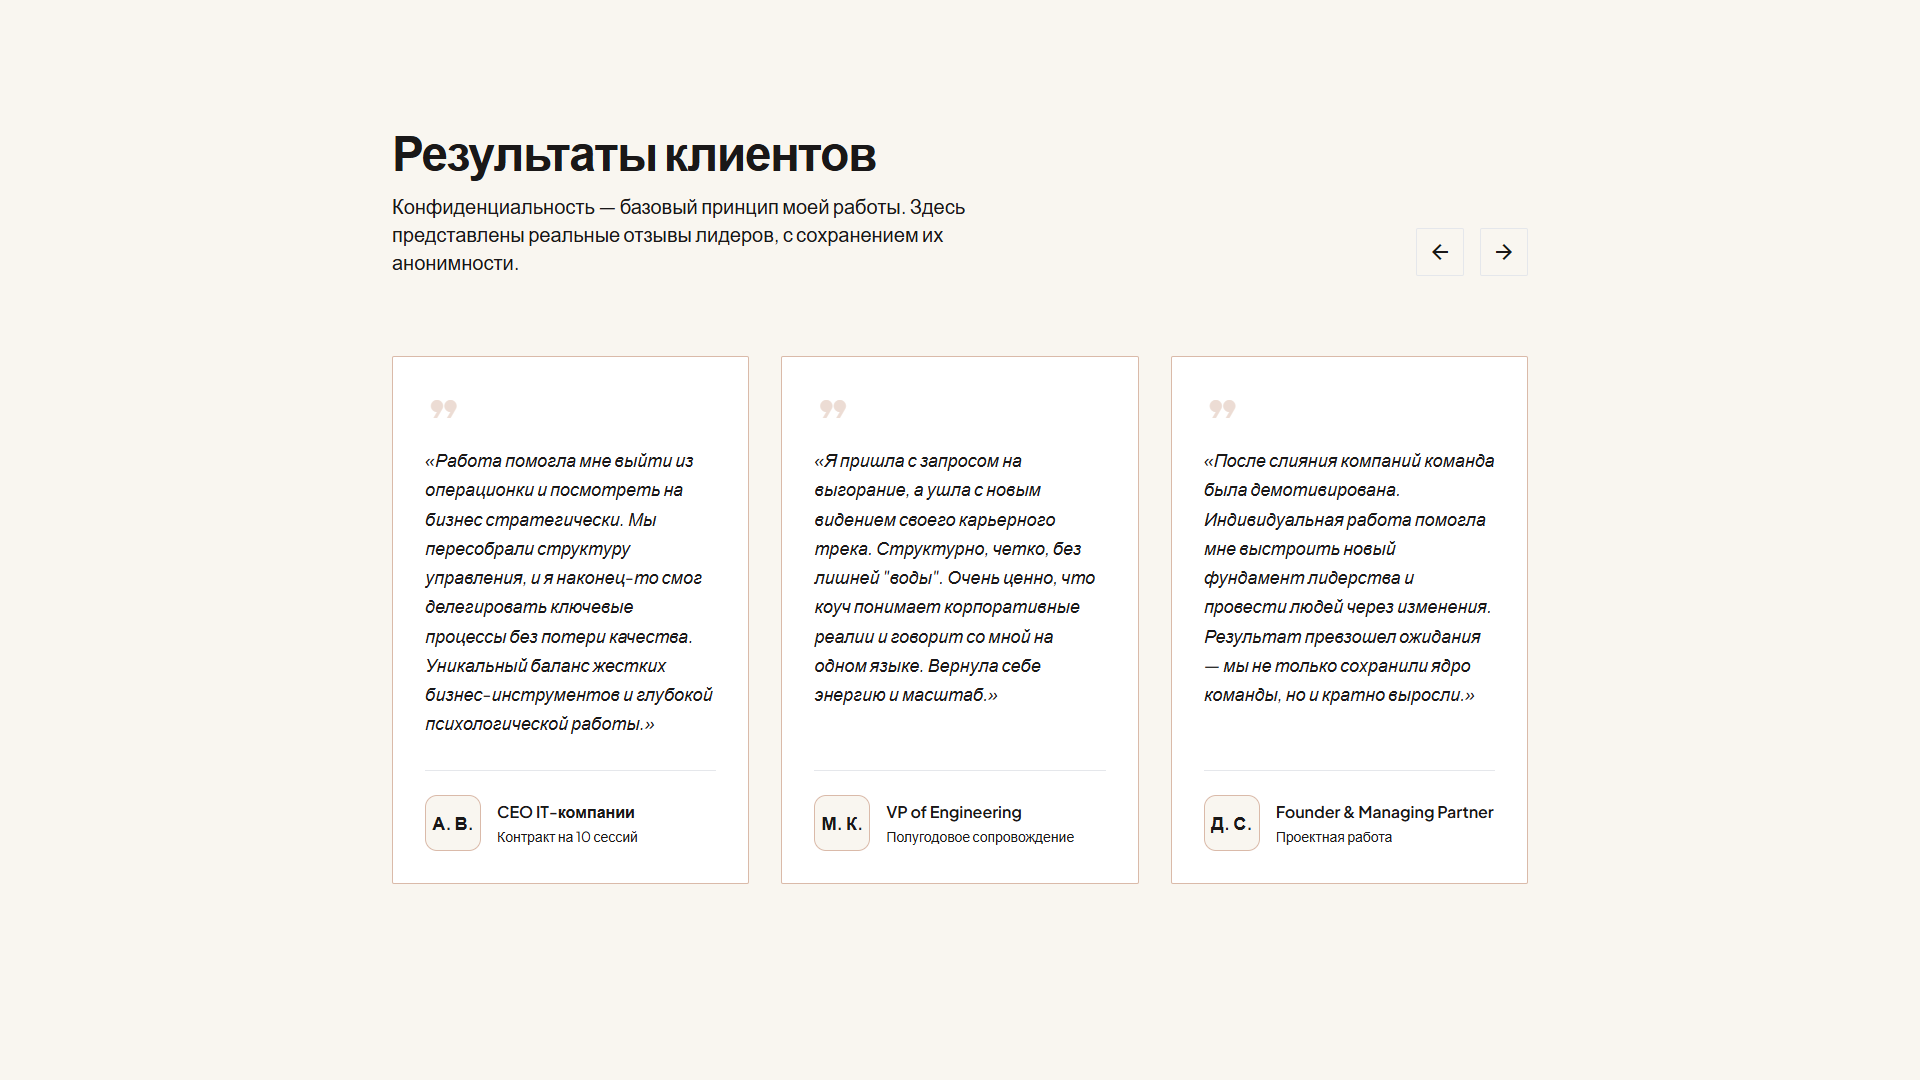Click the quote mark icon in second card
The width and height of the screenshot is (1920, 1080).
coord(832,408)
